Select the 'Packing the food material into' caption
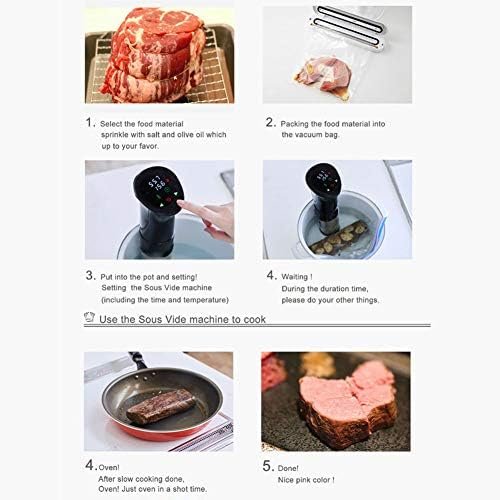500x500 pixels. [x=333, y=124]
